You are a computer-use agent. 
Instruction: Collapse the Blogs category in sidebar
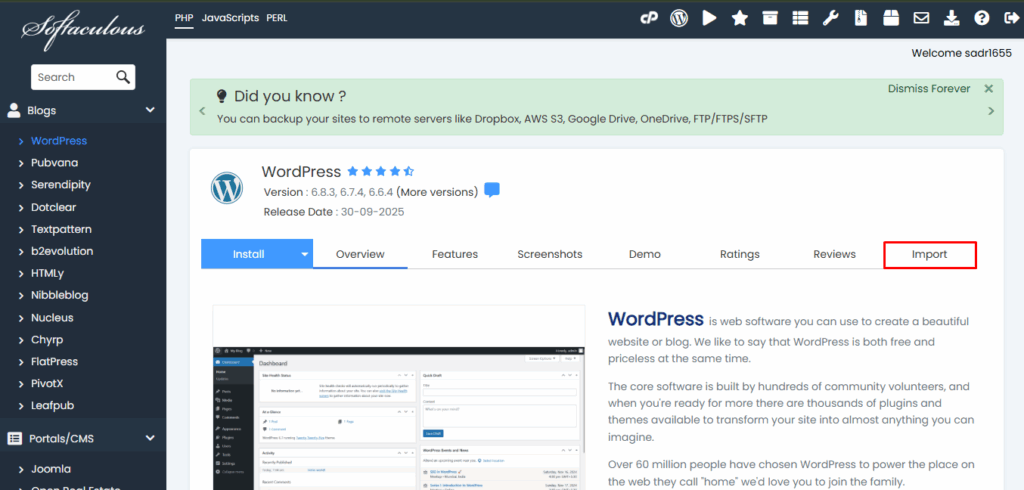tap(150, 110)
